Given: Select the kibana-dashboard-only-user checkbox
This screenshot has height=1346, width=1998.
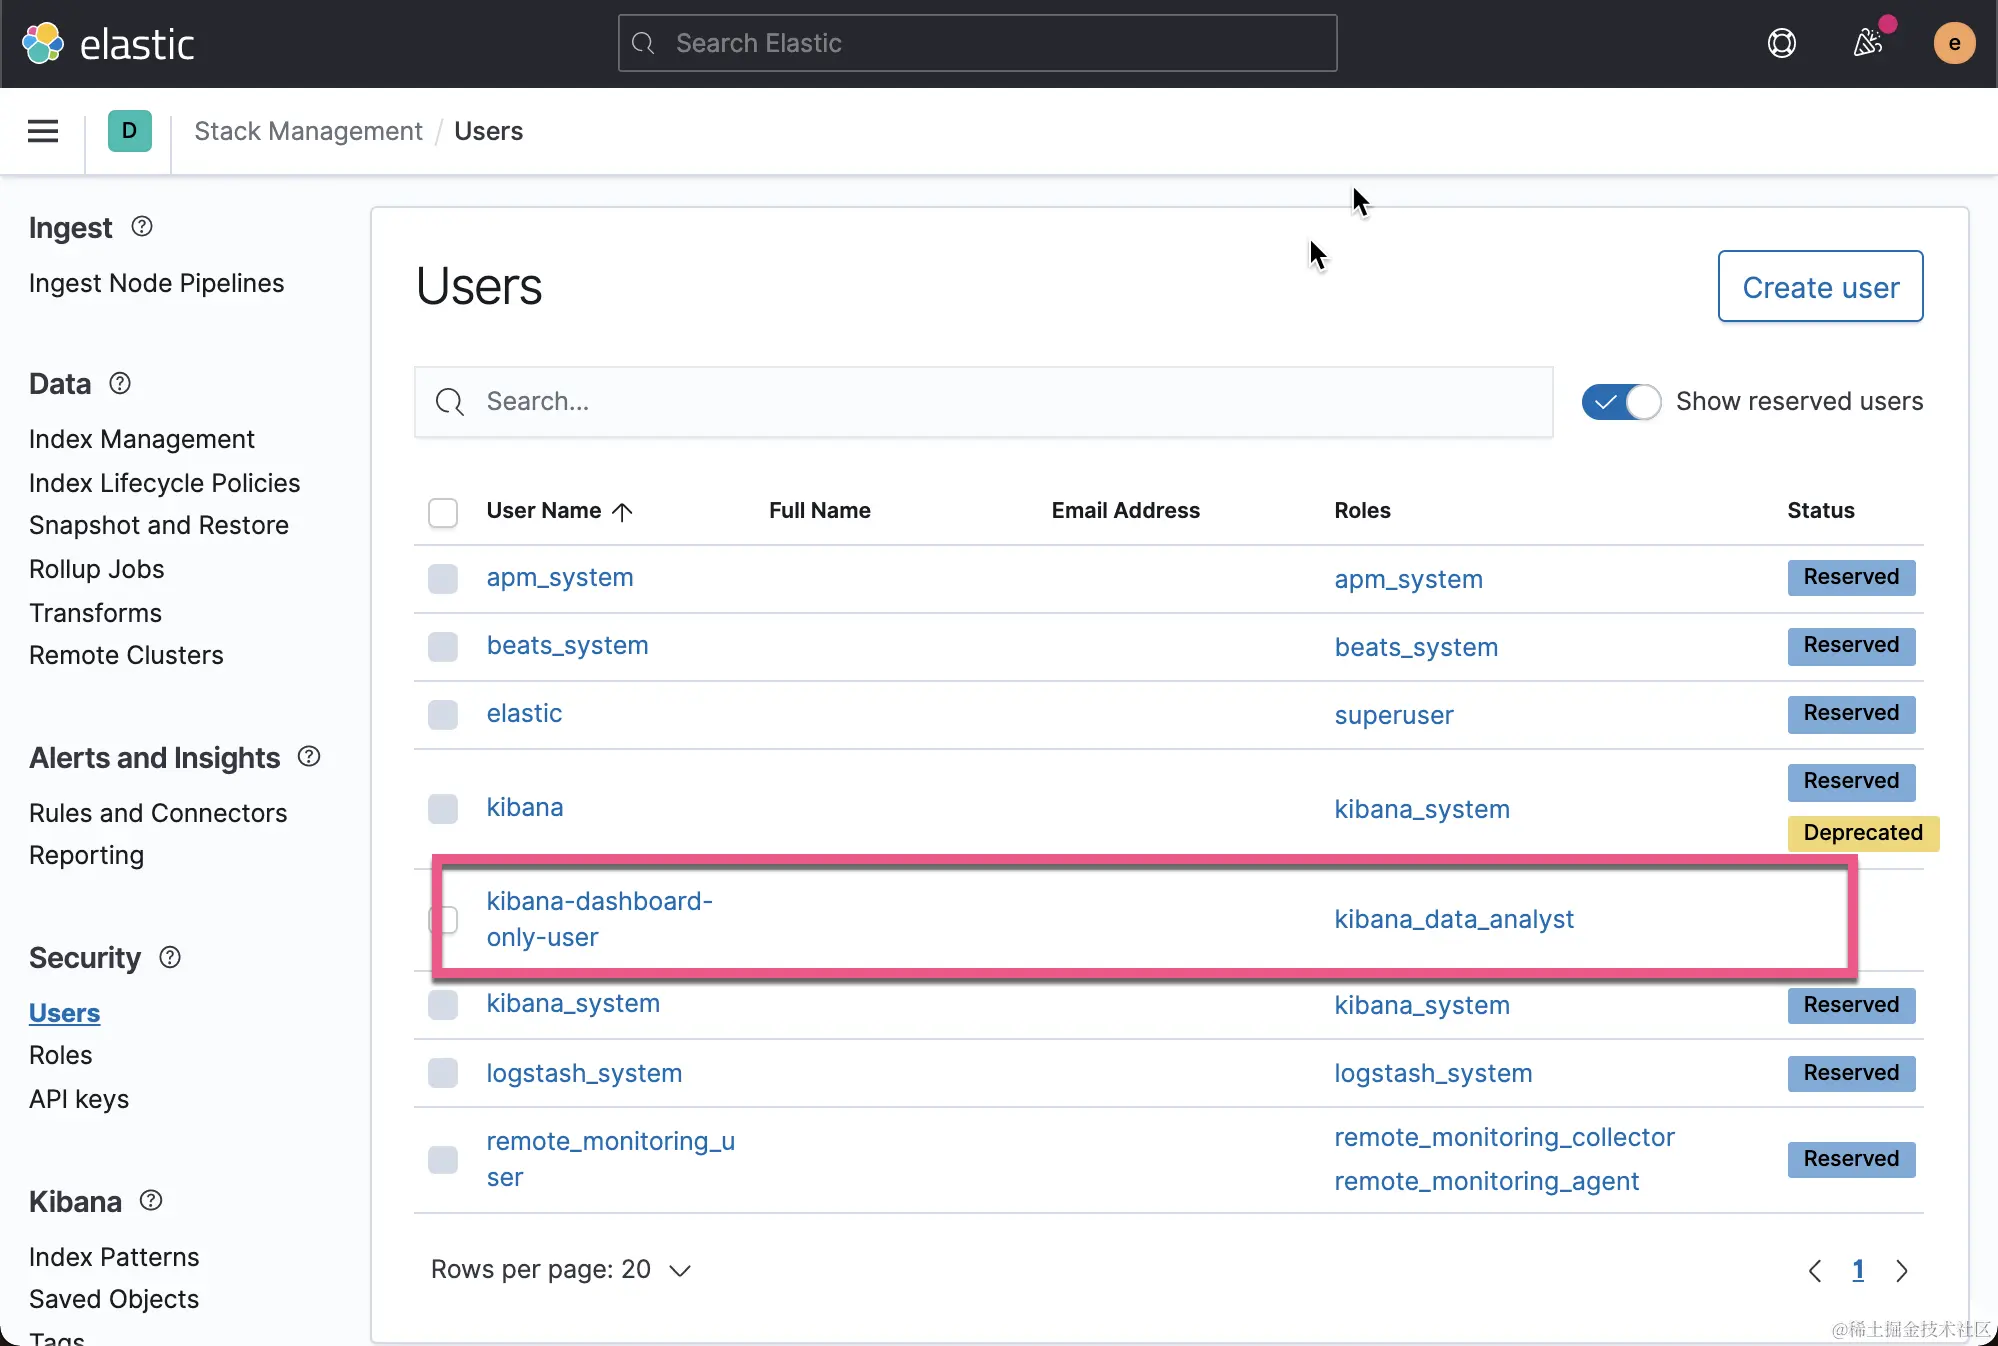Looking at the screenshot, I should coord(447,919).
